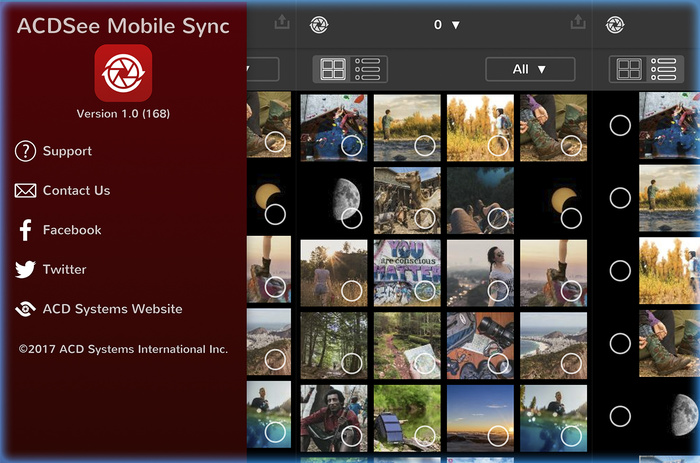The width and height of the screenshot is (700, 463).
Task: Open the climbing wall thumbnail in right list
Action: [669, 125]
